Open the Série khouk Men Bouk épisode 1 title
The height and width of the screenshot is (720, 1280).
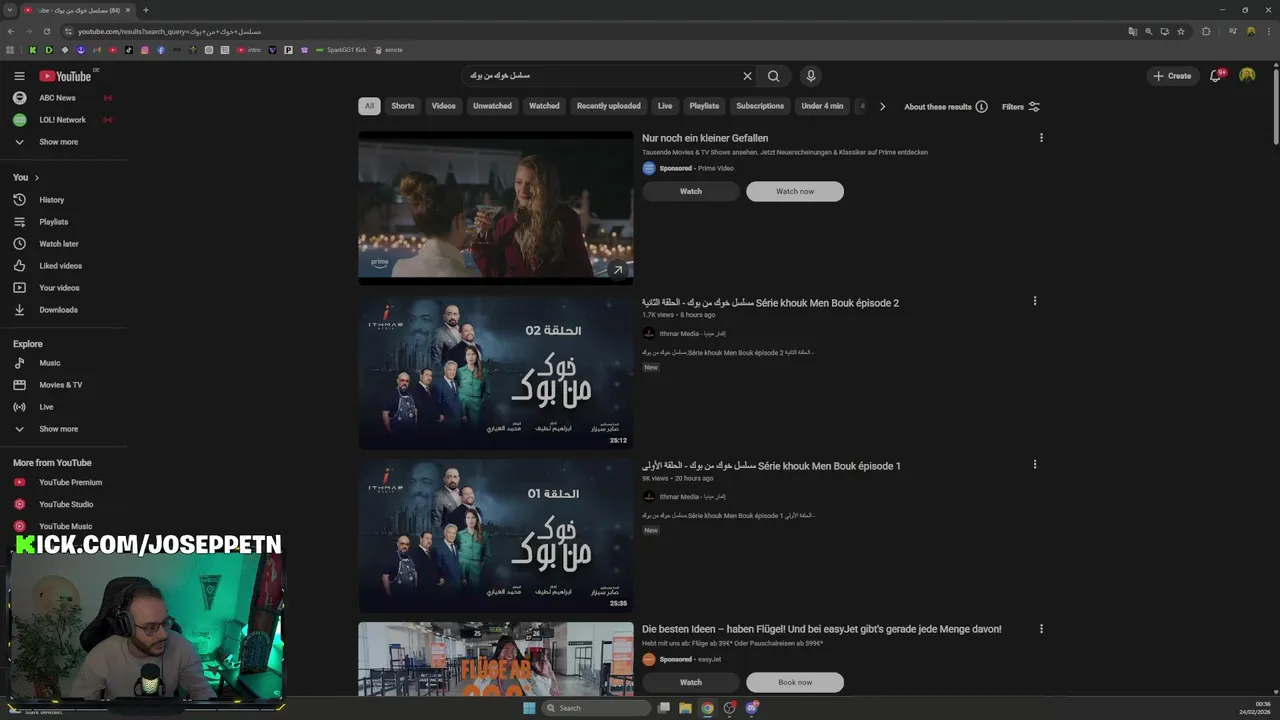coord(771,465)
